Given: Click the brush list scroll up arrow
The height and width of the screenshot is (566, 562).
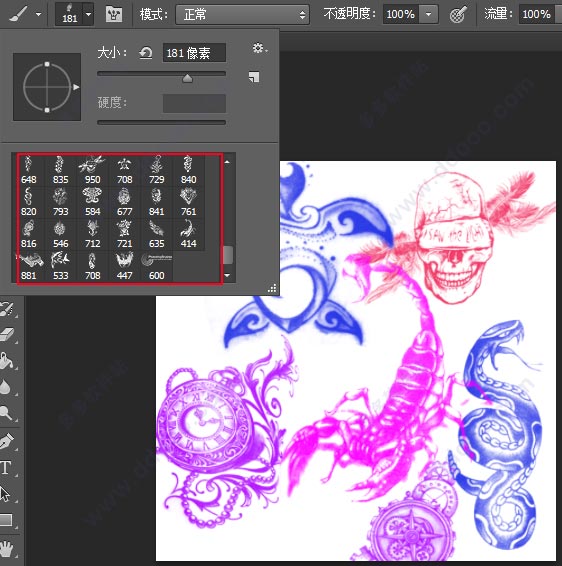Looking at the screenshot, I should 227,162.
